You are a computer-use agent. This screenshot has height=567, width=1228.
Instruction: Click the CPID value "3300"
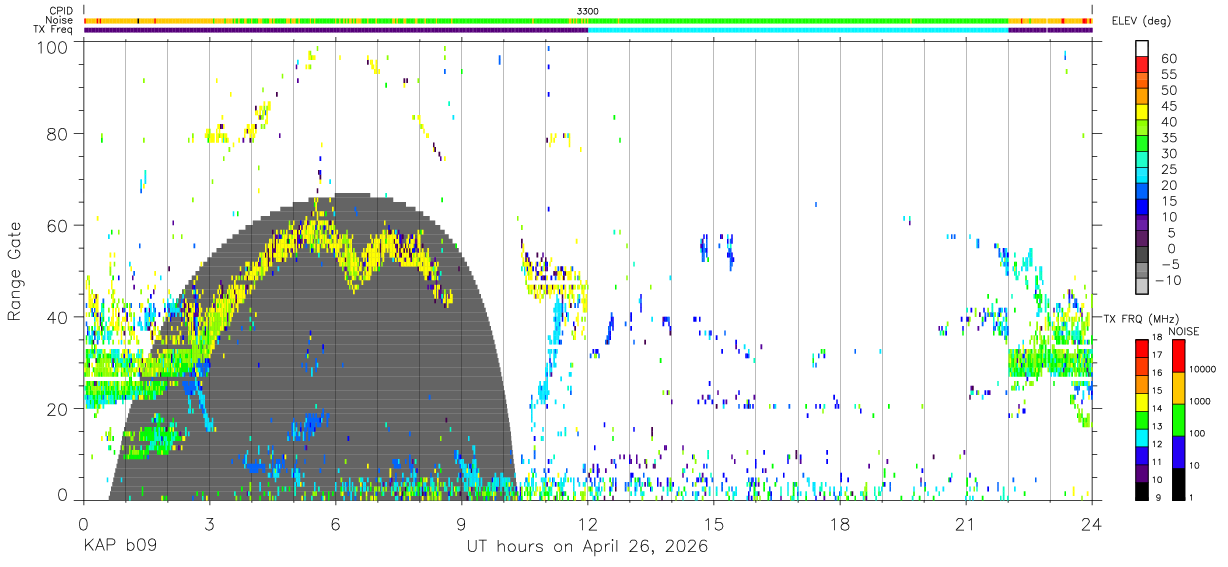coord(588,11)
